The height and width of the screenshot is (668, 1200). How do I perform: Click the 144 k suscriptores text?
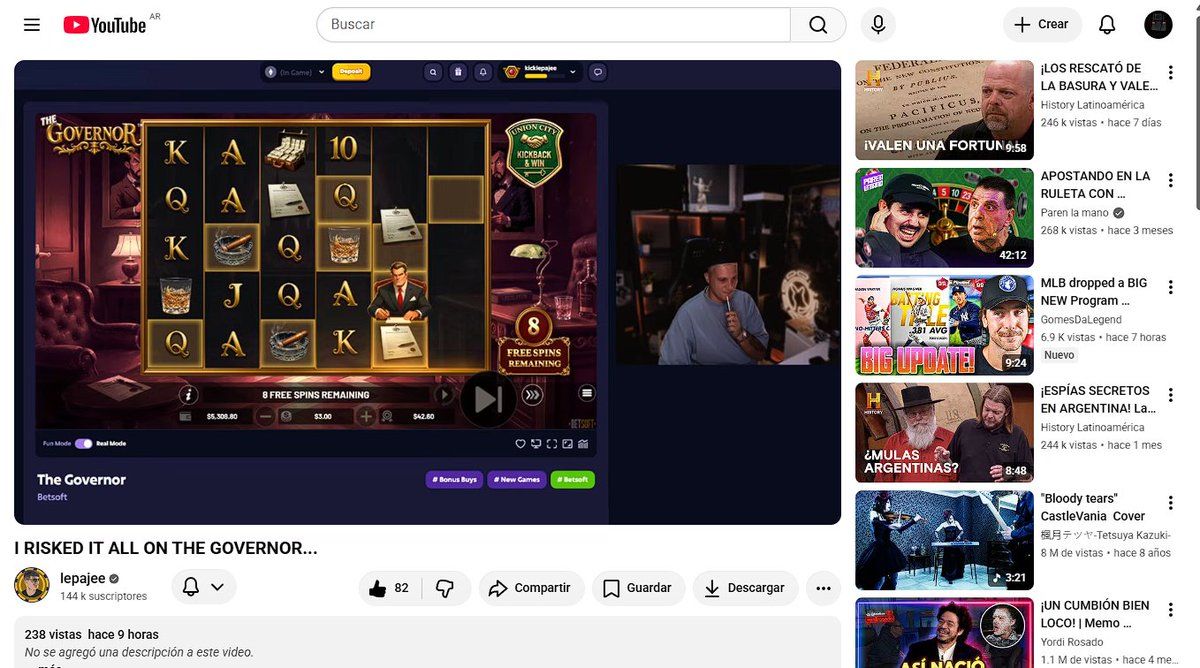click(x=103, y=596)
